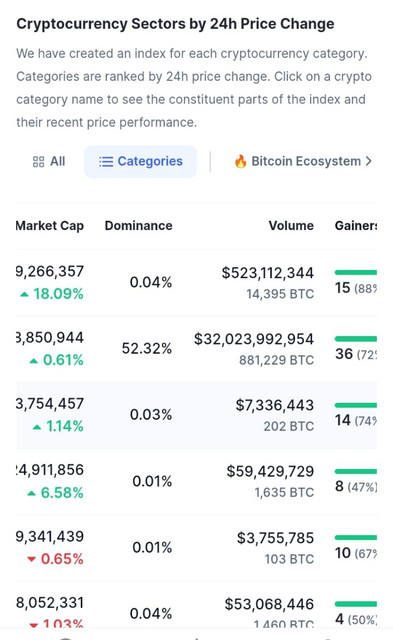Select the Categories tab
This screenshot has width=393, height=640.
tap(140, 162)
